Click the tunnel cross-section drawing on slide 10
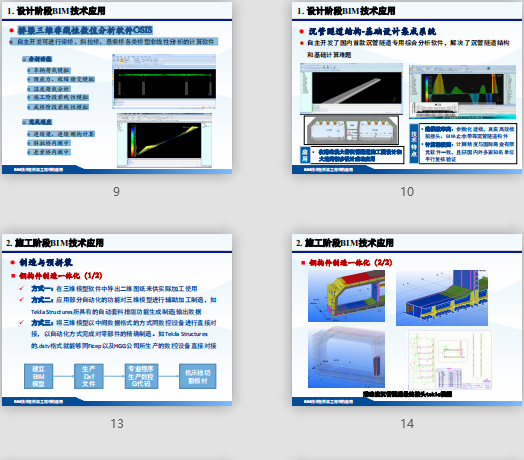Image resolution: width=524 pixels, height=460 pixels. click(351, 130)
